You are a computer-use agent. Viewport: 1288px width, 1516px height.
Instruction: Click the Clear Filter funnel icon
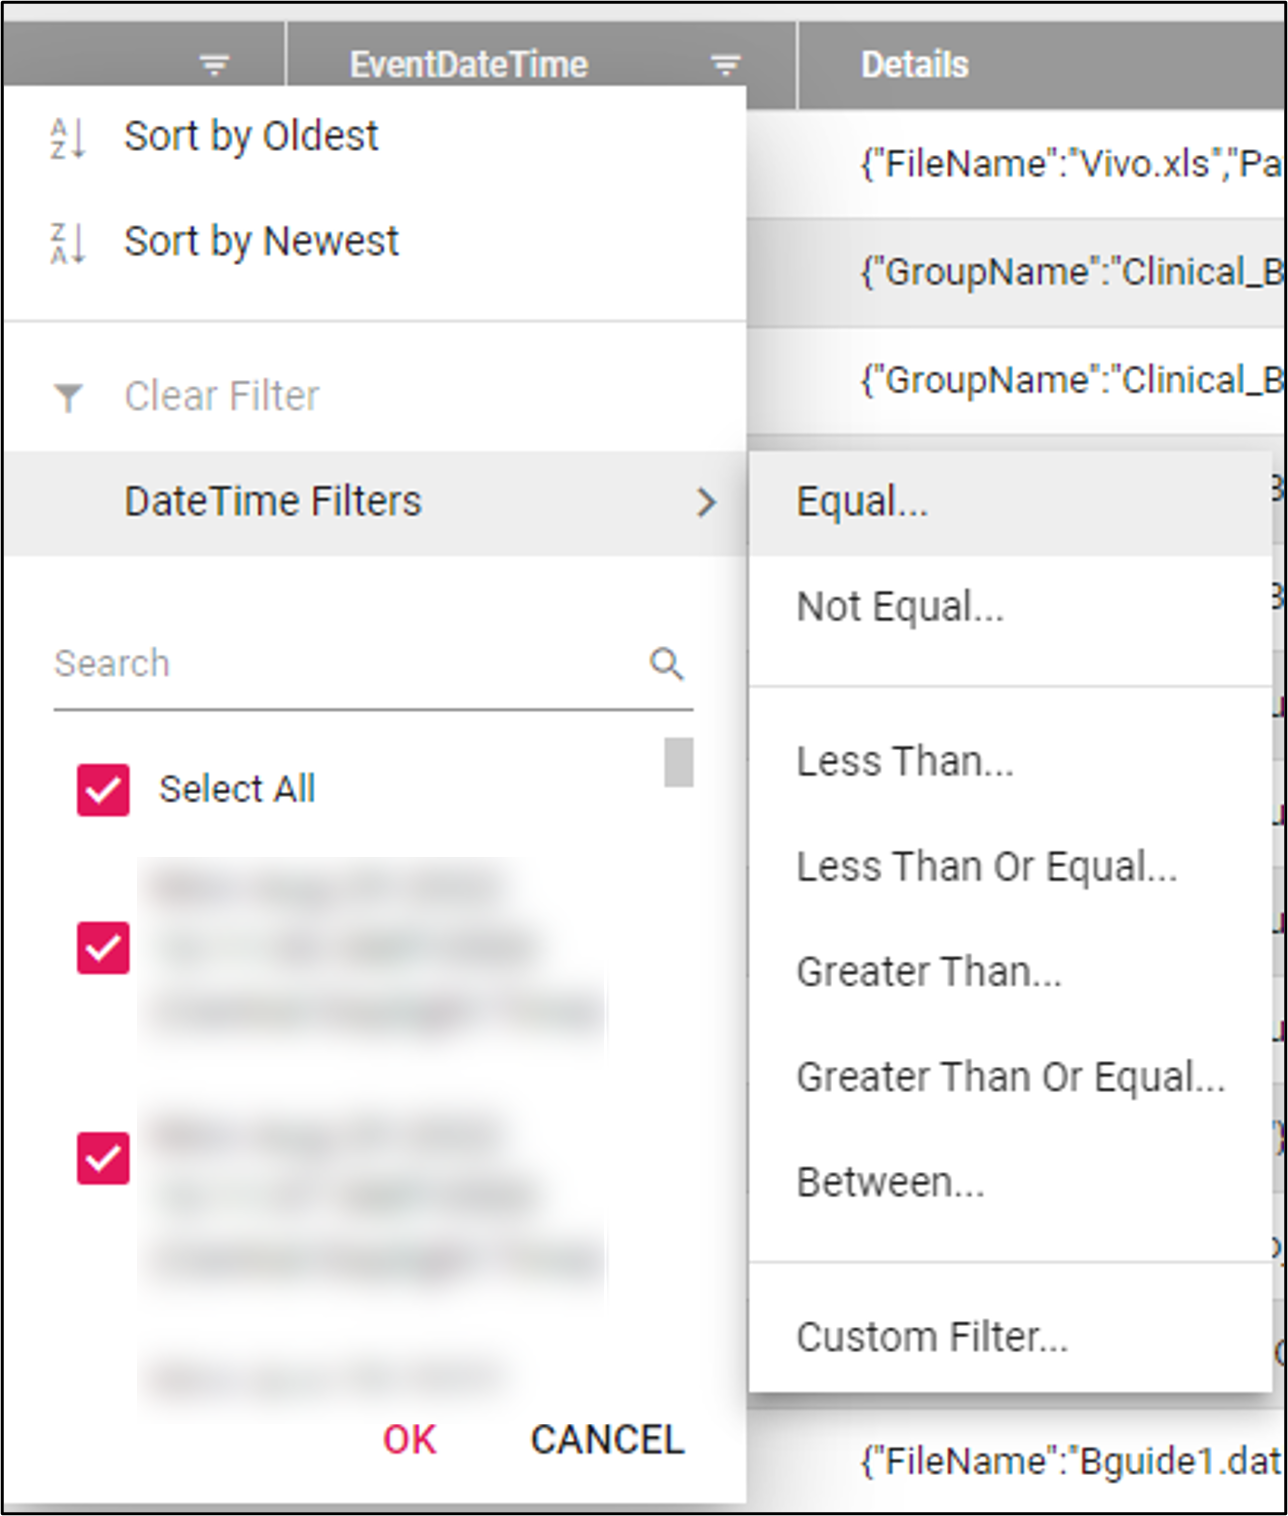tap(67, 396)
